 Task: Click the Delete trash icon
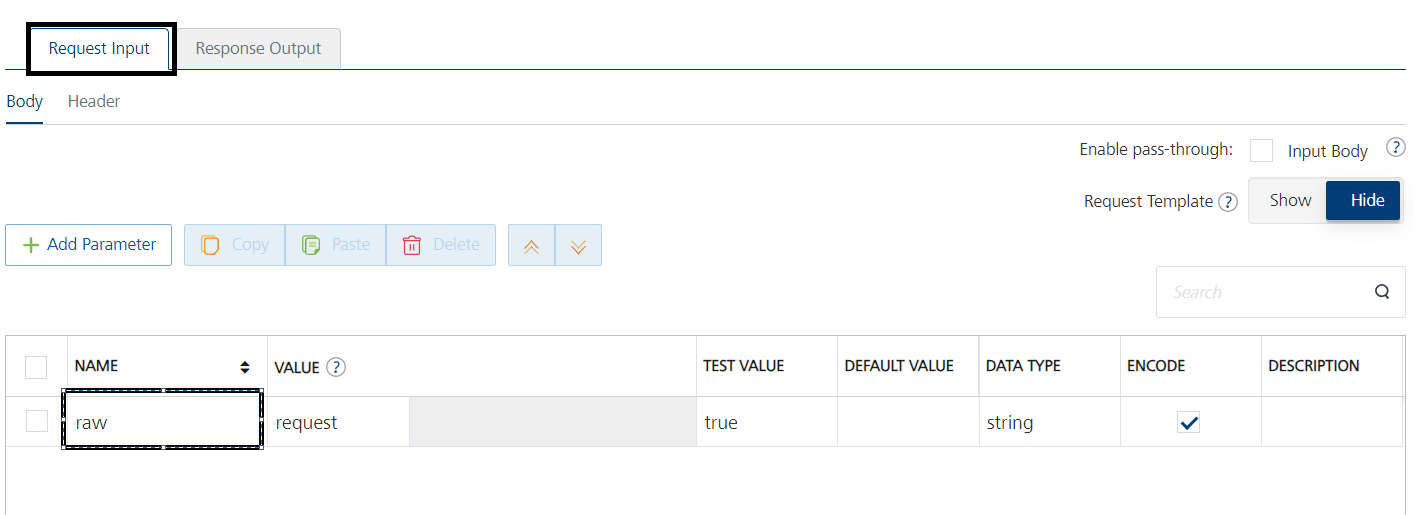click(412, 245)
